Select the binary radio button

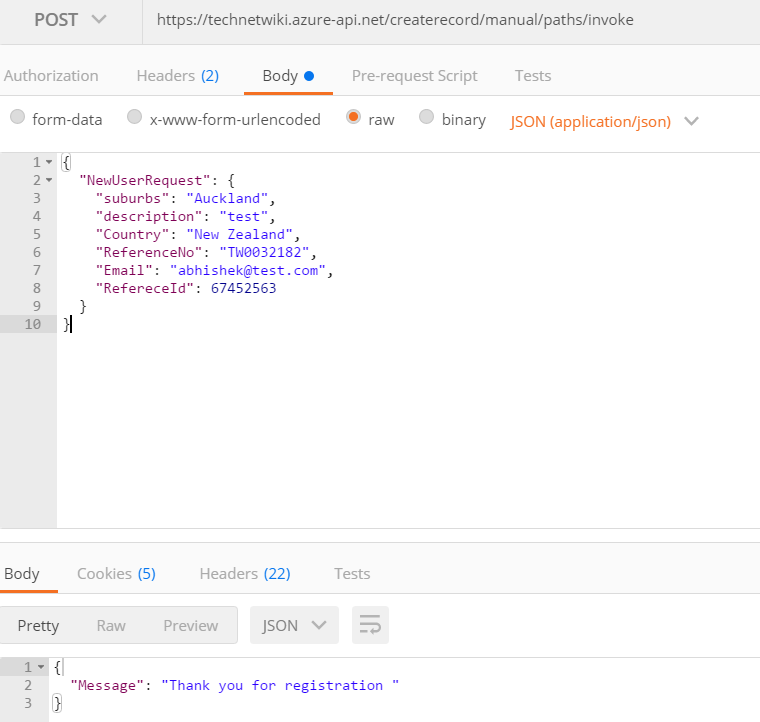click(427, 117)
